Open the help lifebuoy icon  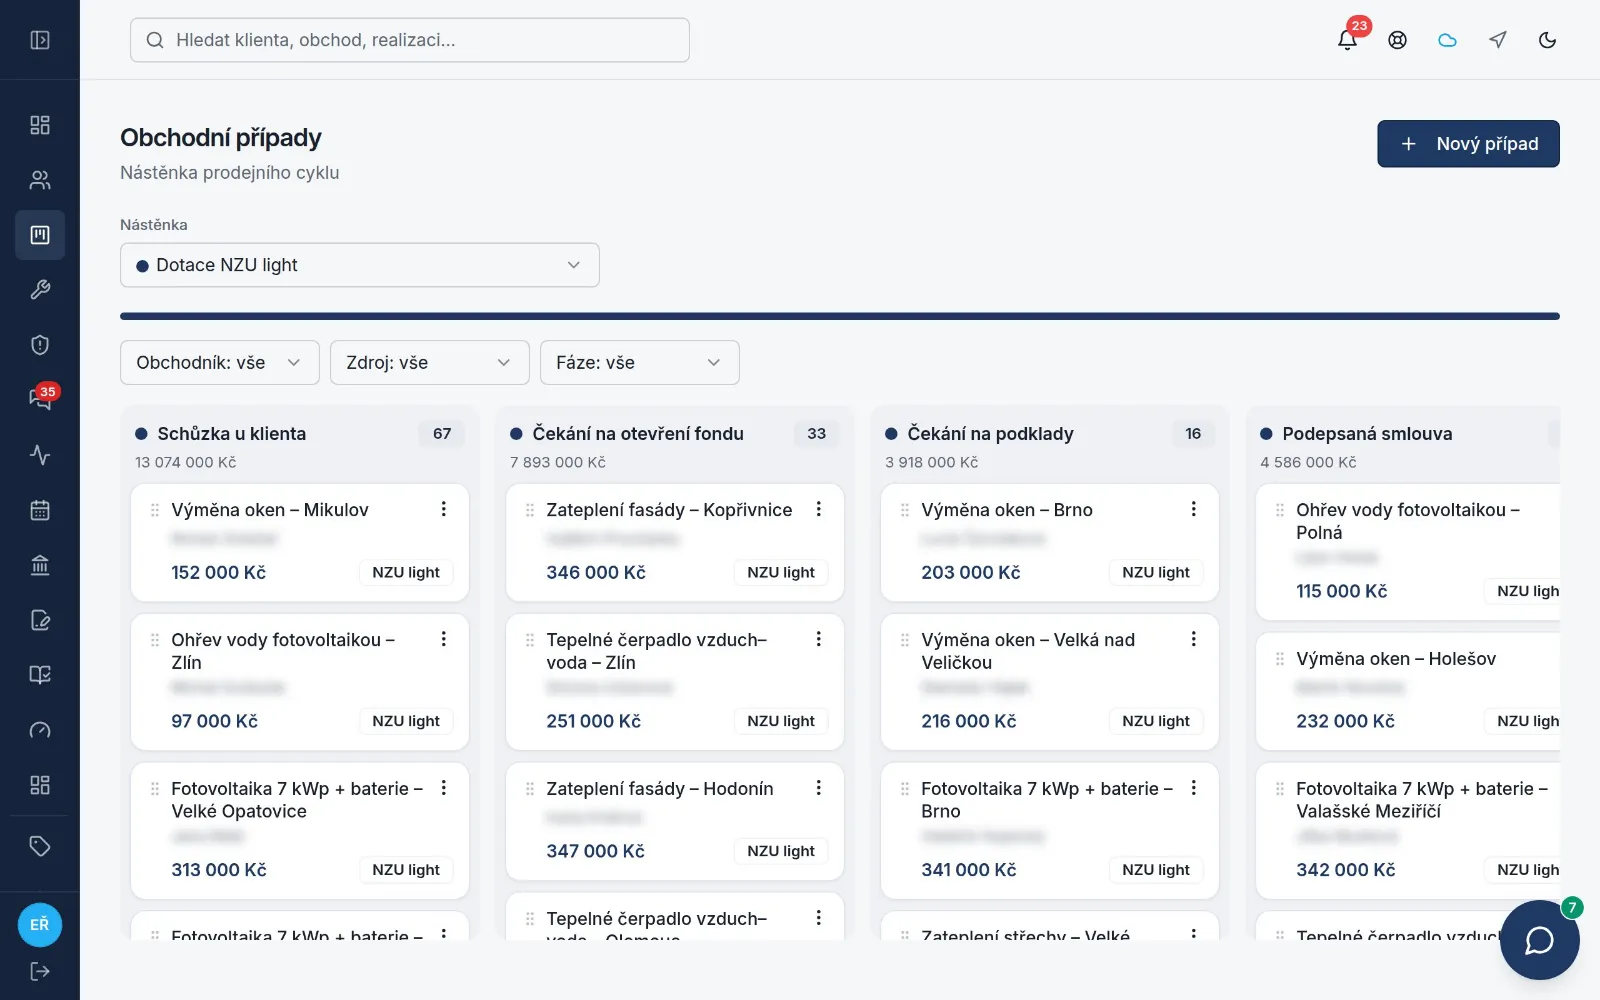1397,40
